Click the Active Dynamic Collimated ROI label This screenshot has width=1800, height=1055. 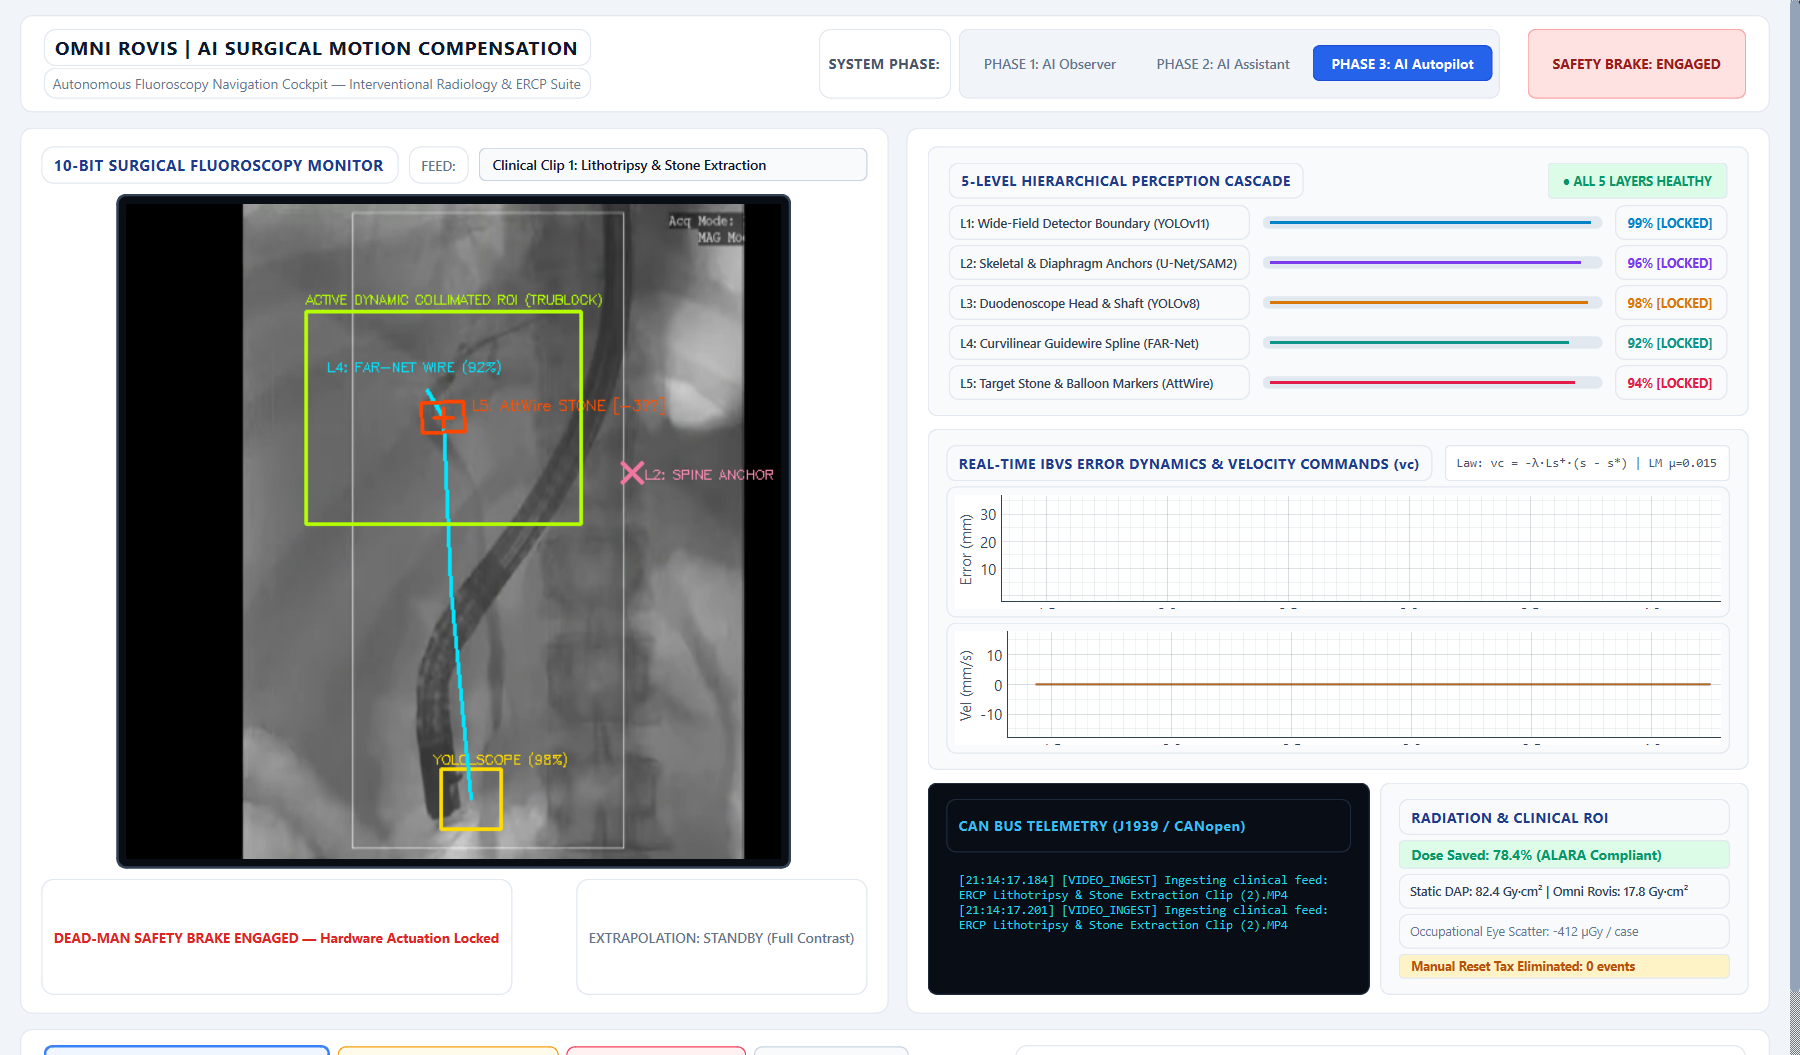[453, 299]
